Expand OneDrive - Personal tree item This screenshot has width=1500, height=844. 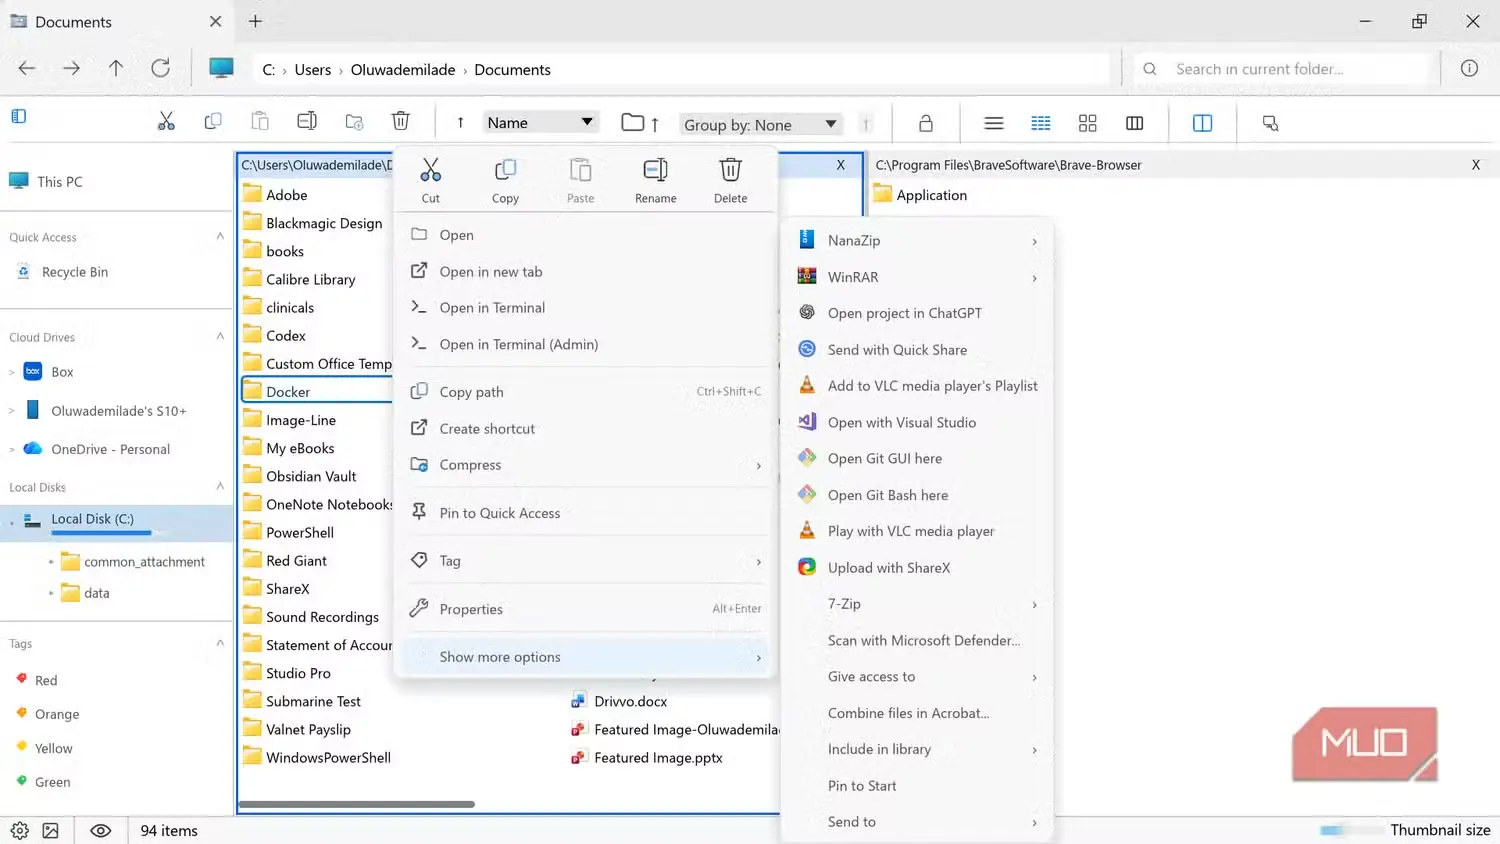coord(12,449)
